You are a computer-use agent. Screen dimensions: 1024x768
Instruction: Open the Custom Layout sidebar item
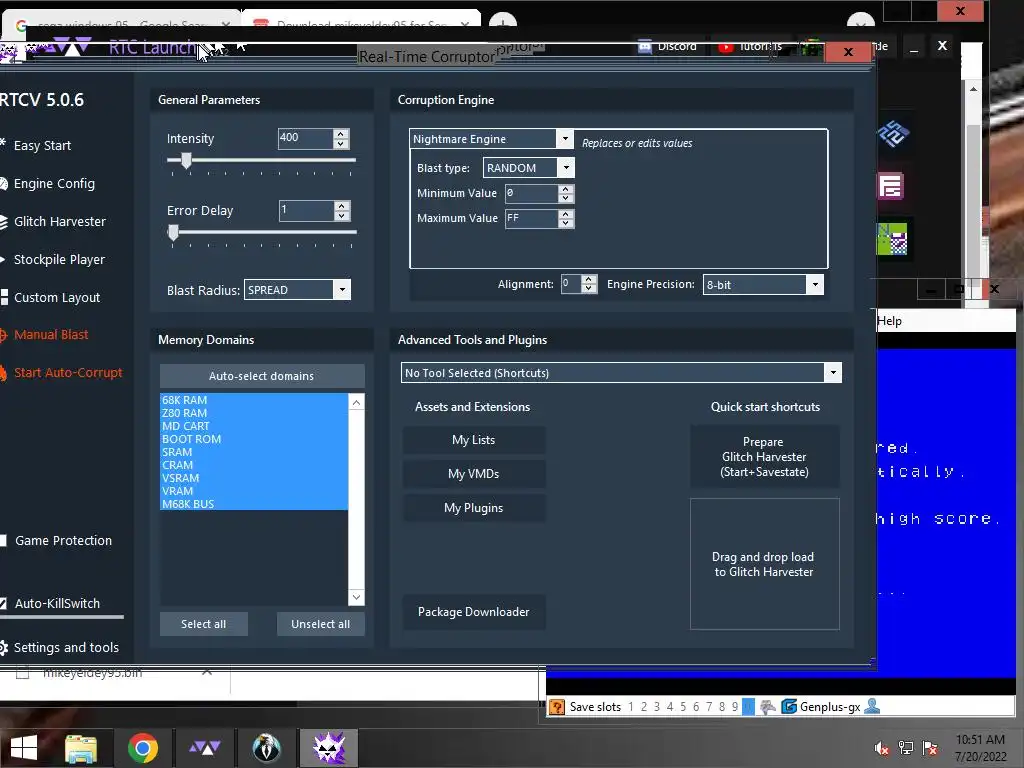pyautogui.click(x=56, y=297)
